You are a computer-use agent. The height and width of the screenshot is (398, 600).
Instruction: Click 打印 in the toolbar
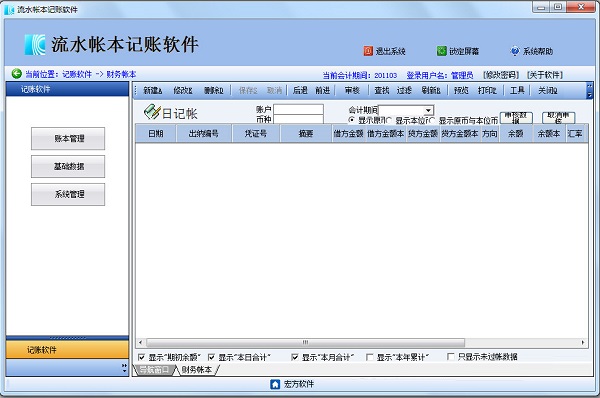(x=487, y=91)
